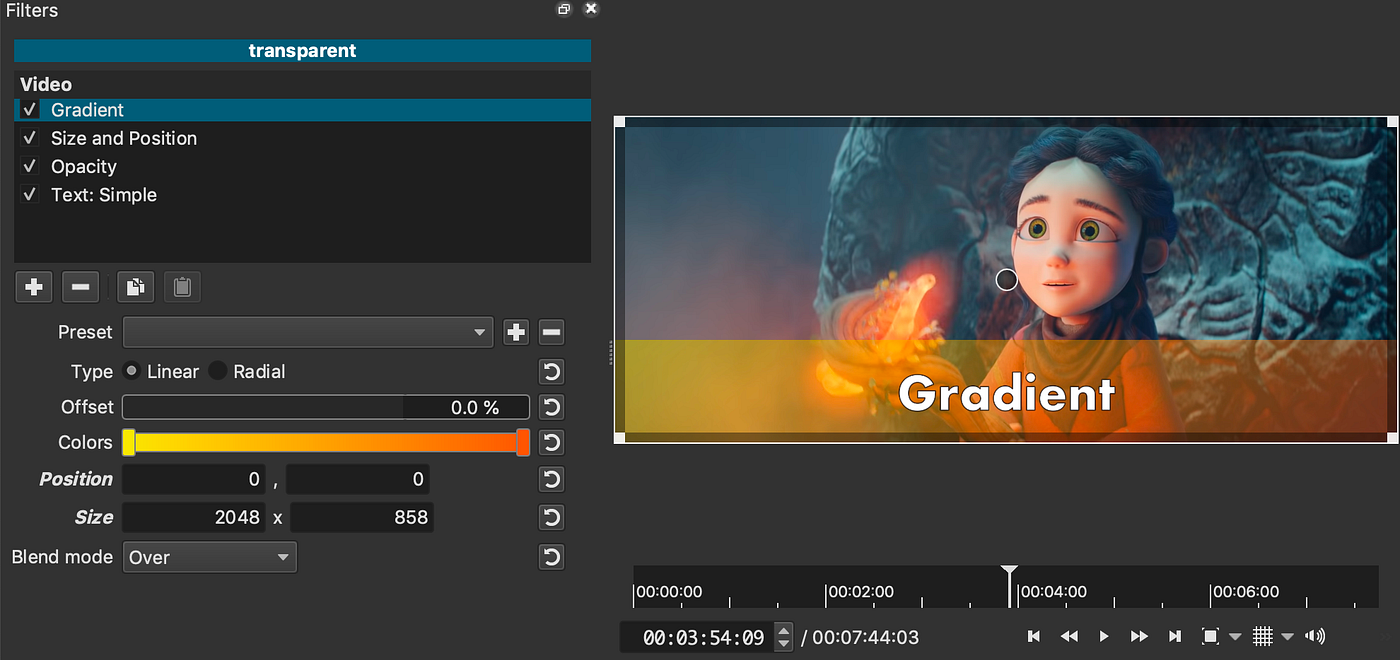Click the total duration 00:07:44:03

point(865,637)
